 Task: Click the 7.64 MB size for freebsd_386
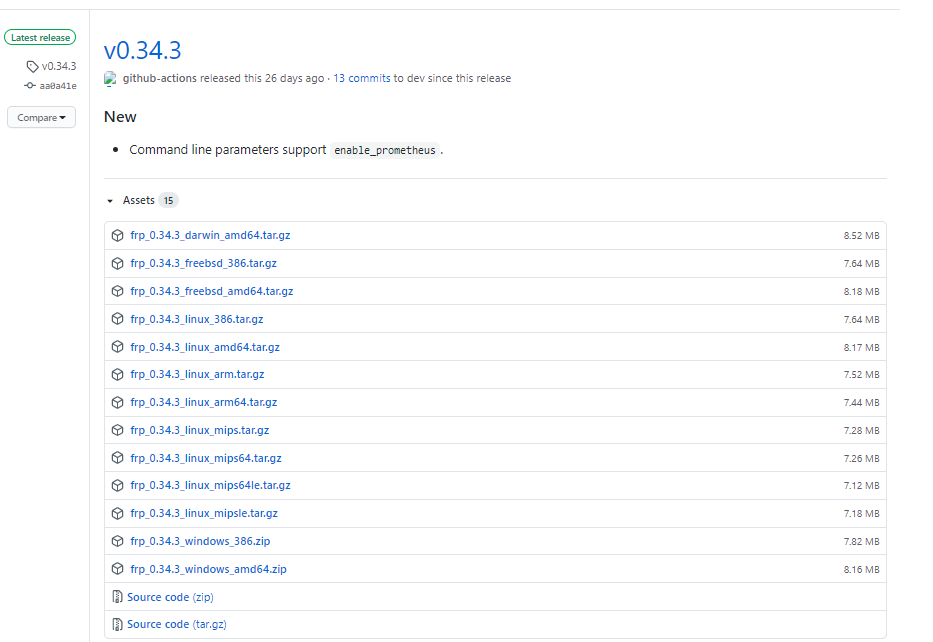pyautogui.click(x=861, y=264)
